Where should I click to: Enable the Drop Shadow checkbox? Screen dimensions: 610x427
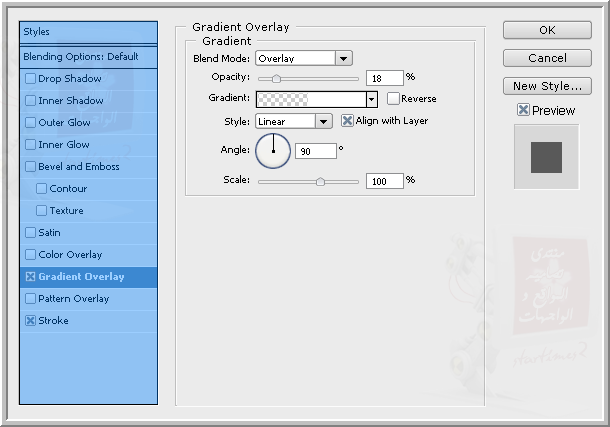[x=30, y=79]
